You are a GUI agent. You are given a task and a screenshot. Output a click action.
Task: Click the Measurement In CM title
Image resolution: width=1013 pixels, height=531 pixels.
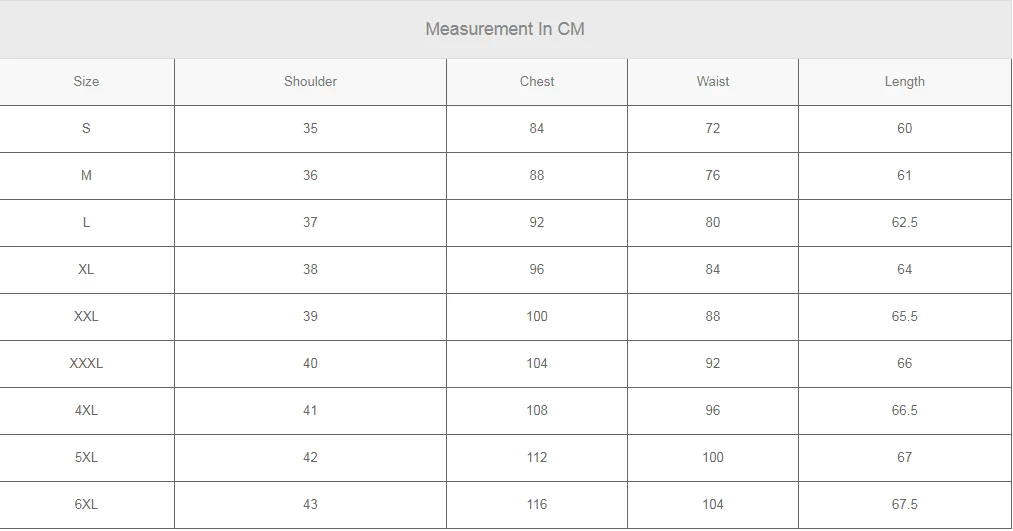[x=505, y=29]
